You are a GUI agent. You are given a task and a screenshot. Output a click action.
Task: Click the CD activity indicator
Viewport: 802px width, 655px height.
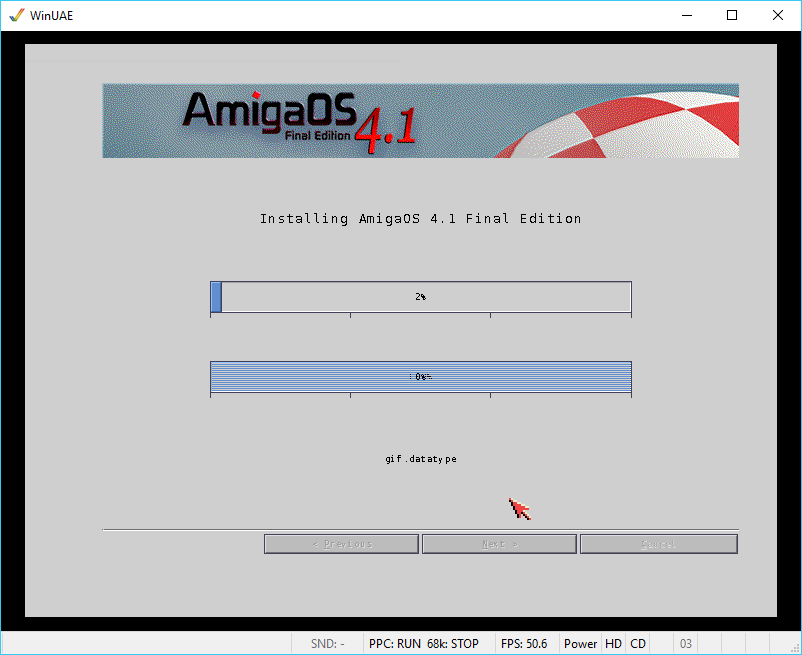click(x=638, y=644)
